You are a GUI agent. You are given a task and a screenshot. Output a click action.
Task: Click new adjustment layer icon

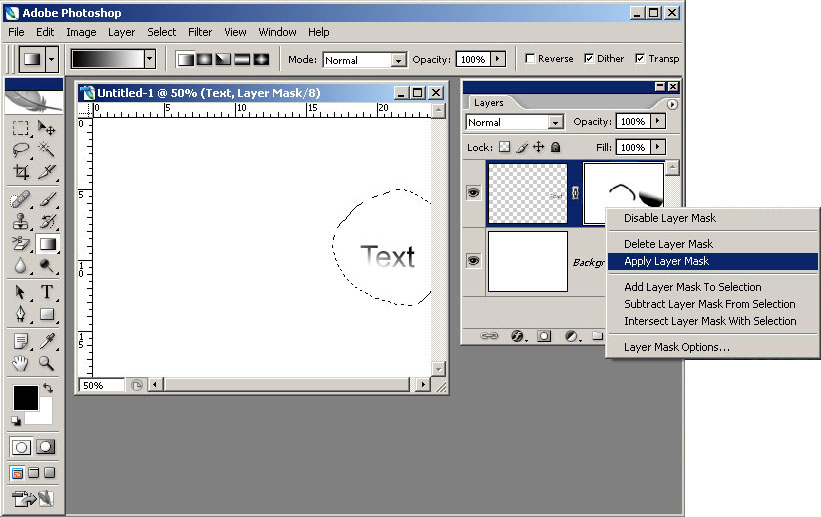(x=572, y=336)
